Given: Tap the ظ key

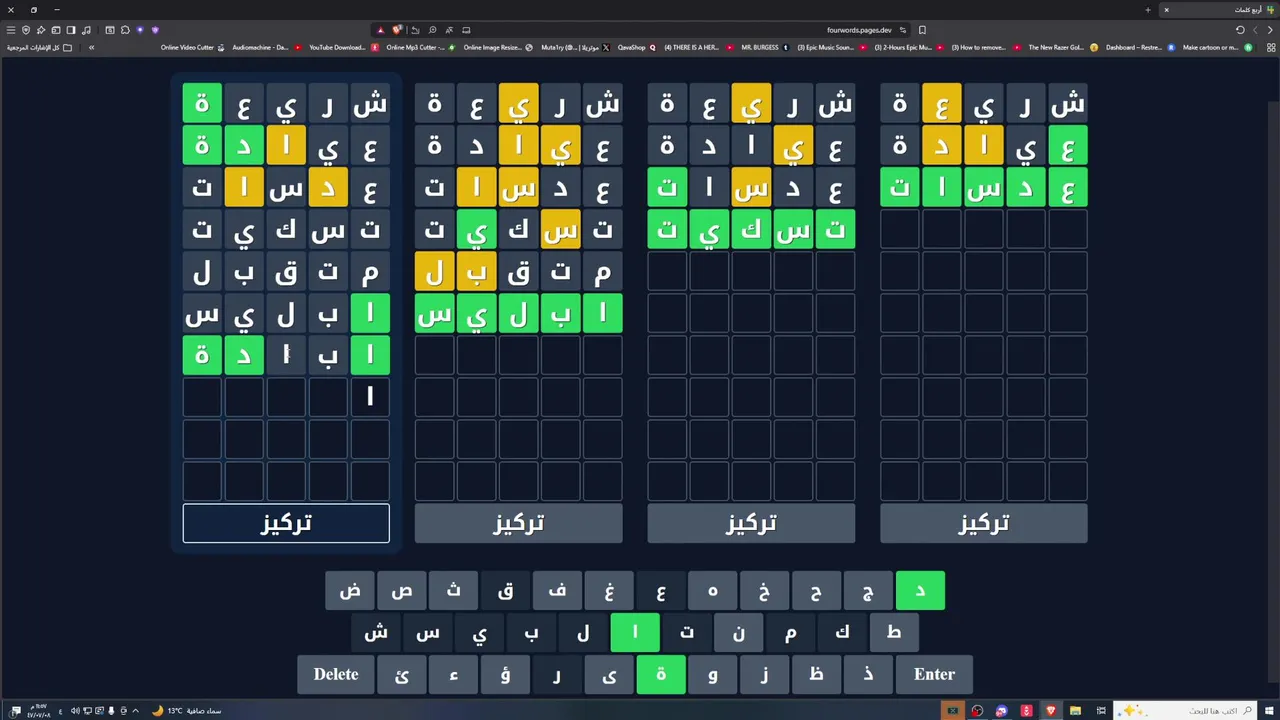Looking at the screenshot, I should [816, 674].
